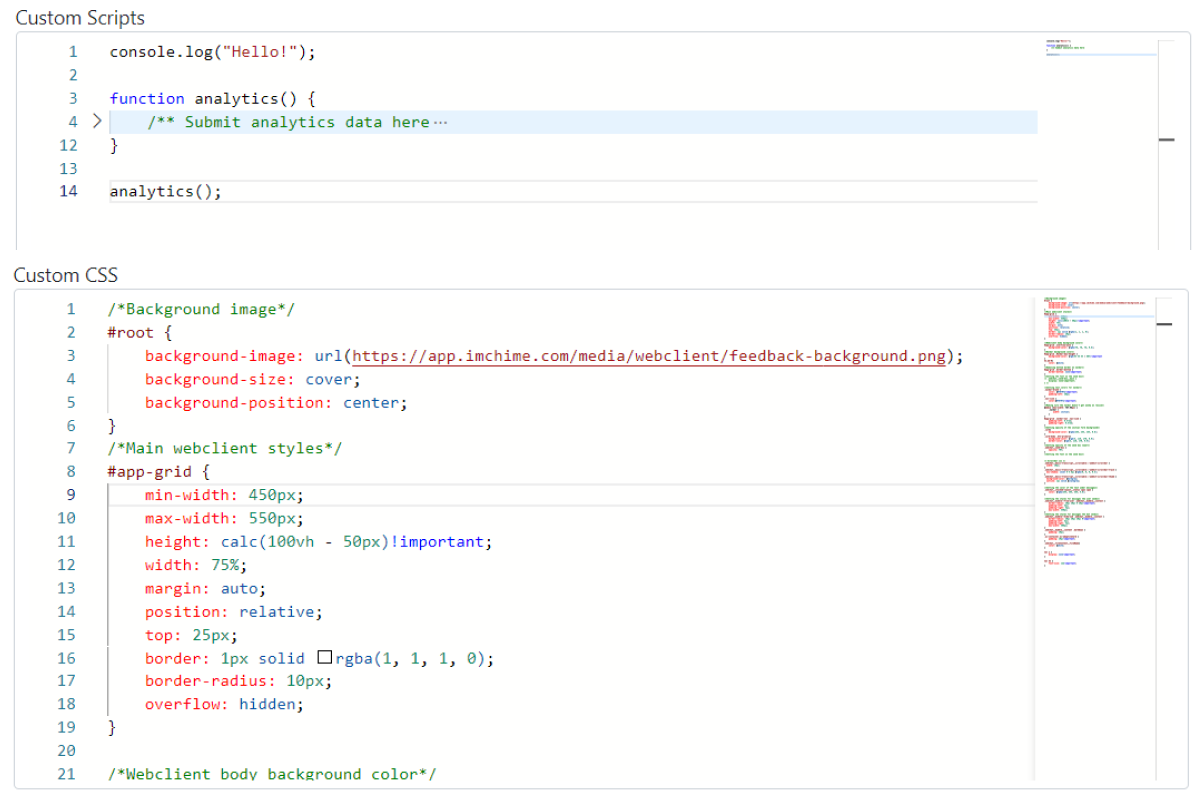Click the Custom Scripts section heading
The image size is (1200, 799).
[80, 17]
